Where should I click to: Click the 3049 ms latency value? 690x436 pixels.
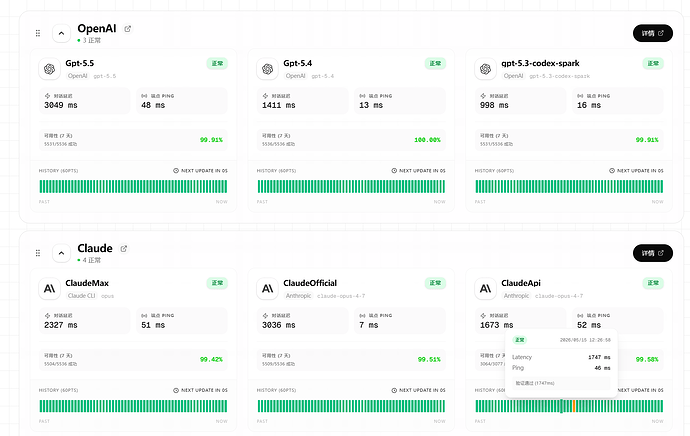pos(61,105)
